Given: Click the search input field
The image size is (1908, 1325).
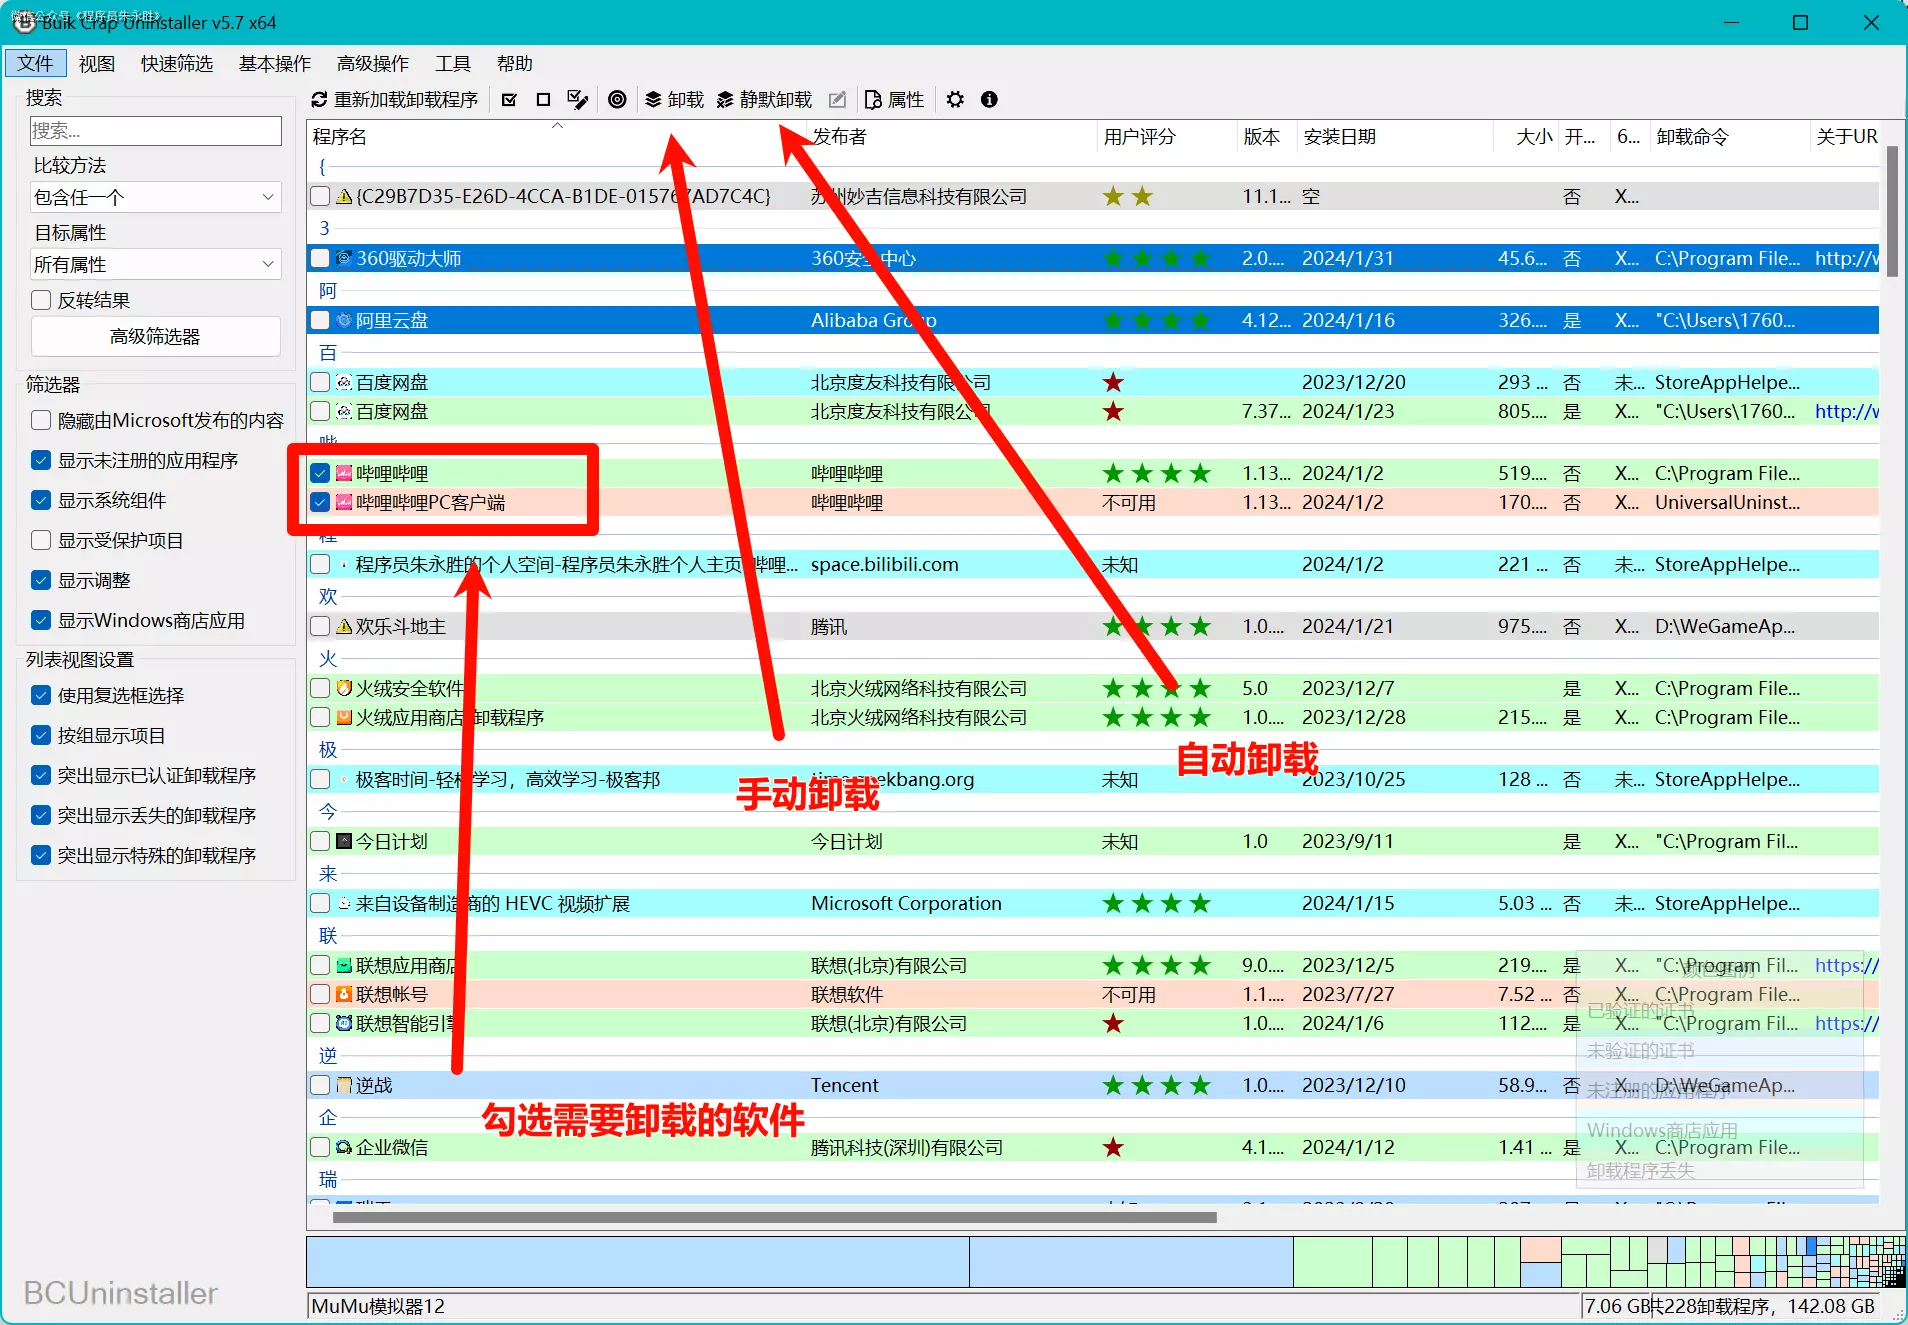Looking at the screenshot, I should click(x=155, y=131).
